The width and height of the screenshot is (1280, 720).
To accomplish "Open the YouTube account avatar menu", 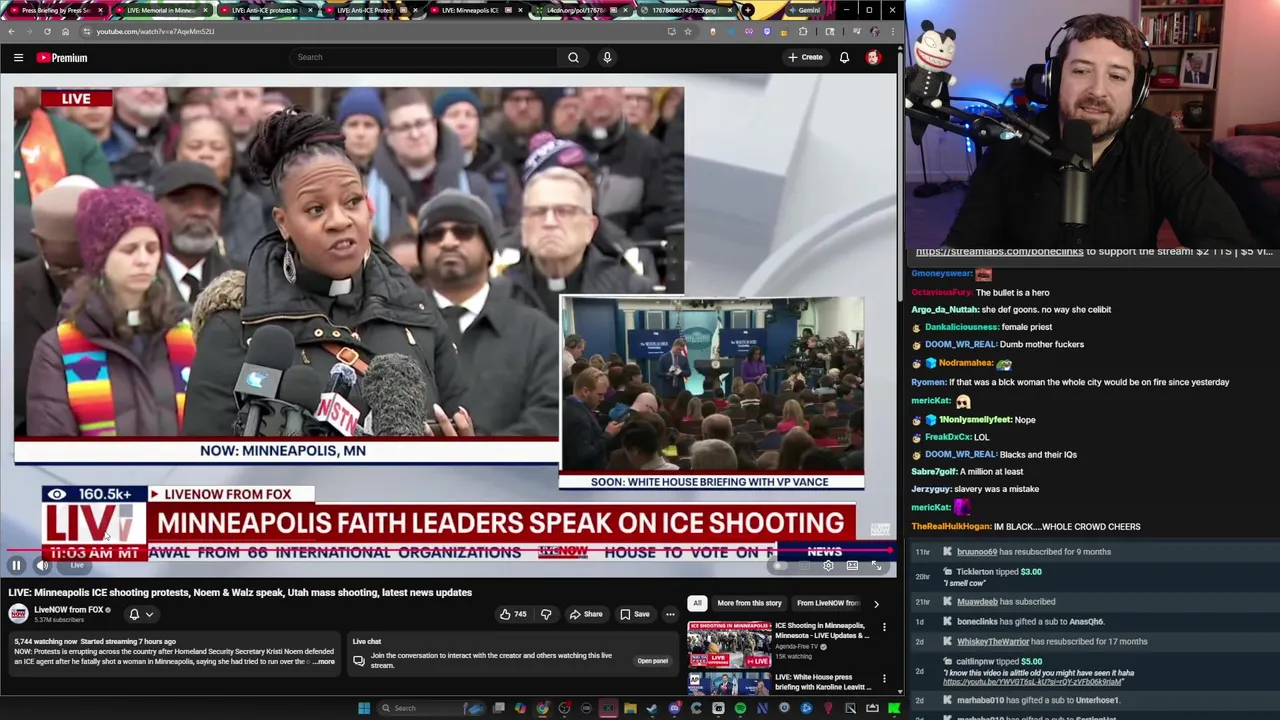I will tap(873, 58).
